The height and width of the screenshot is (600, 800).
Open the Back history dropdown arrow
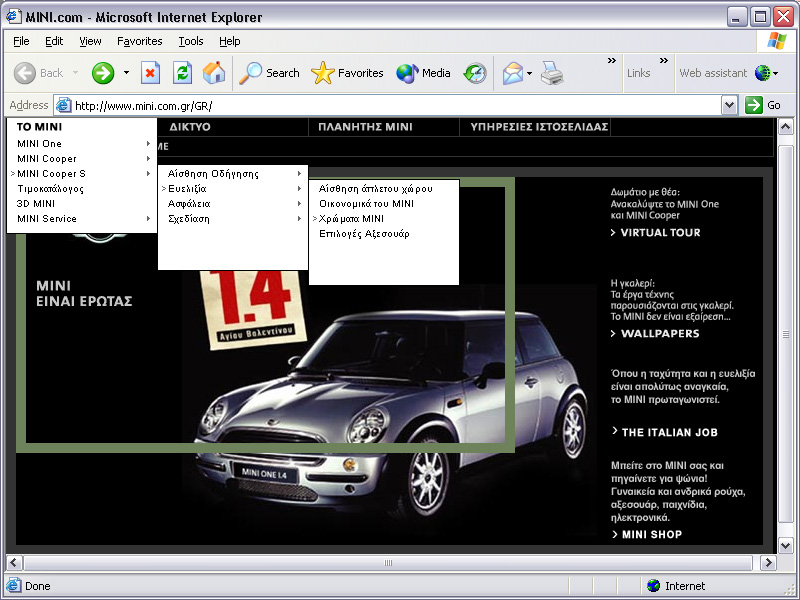76,73
